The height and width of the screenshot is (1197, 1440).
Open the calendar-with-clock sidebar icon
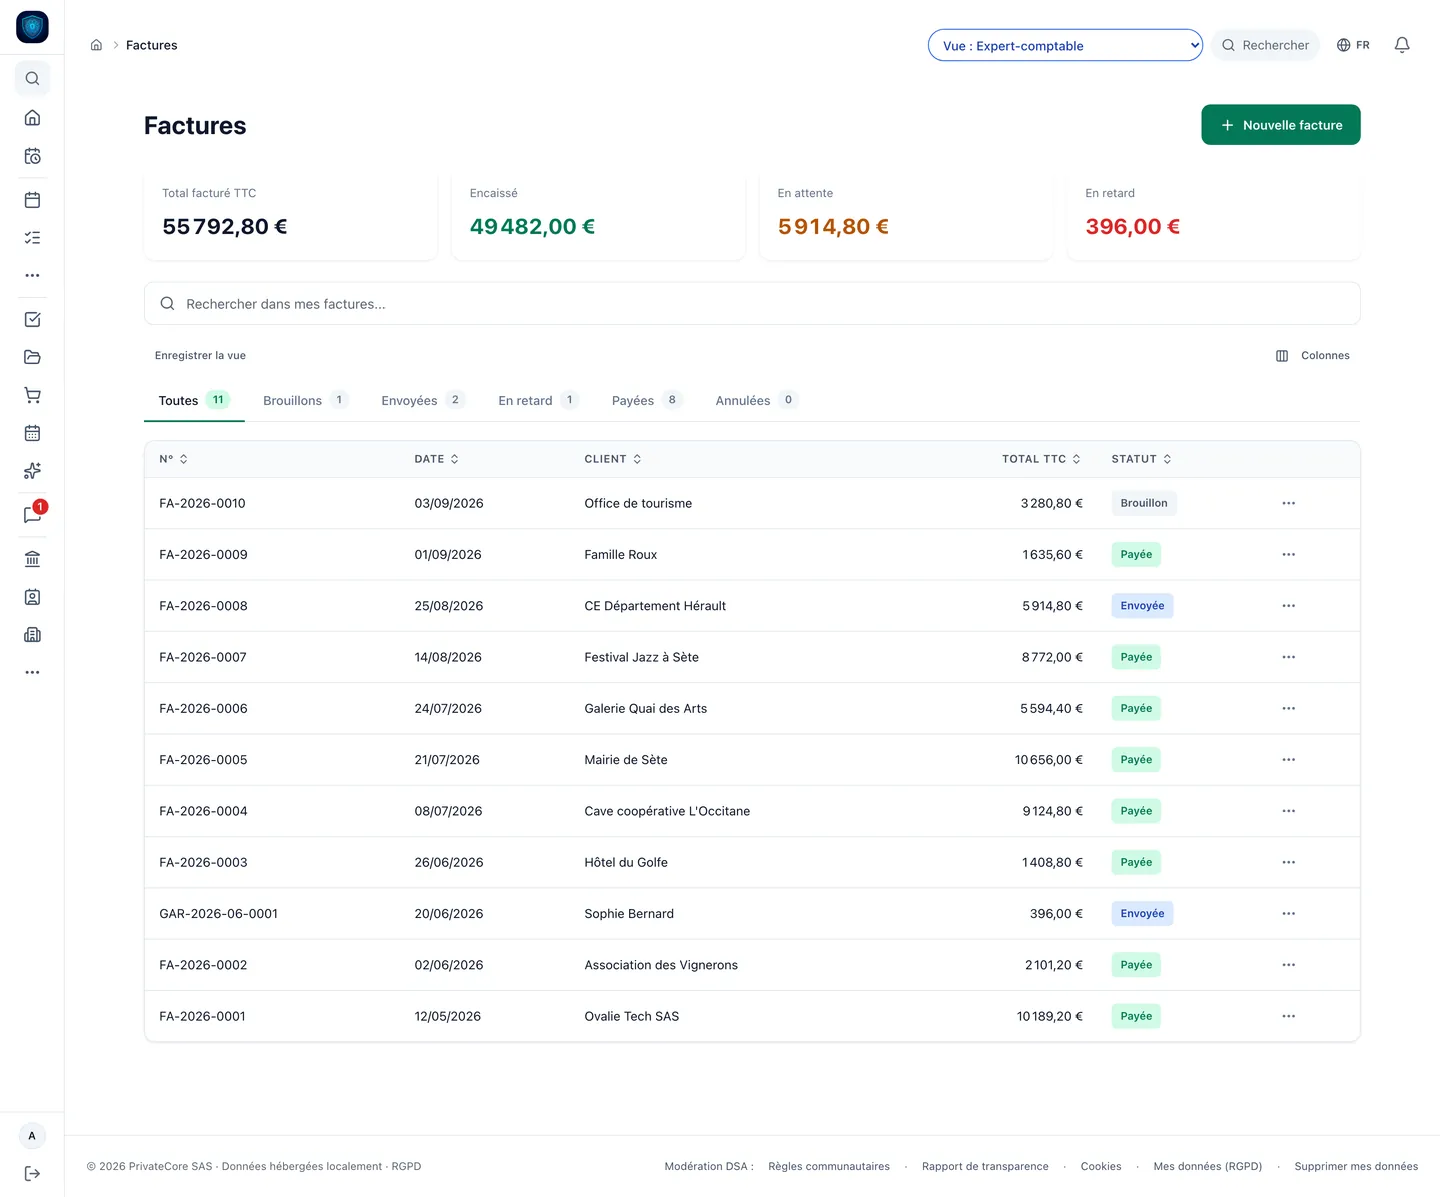point(32,156)
